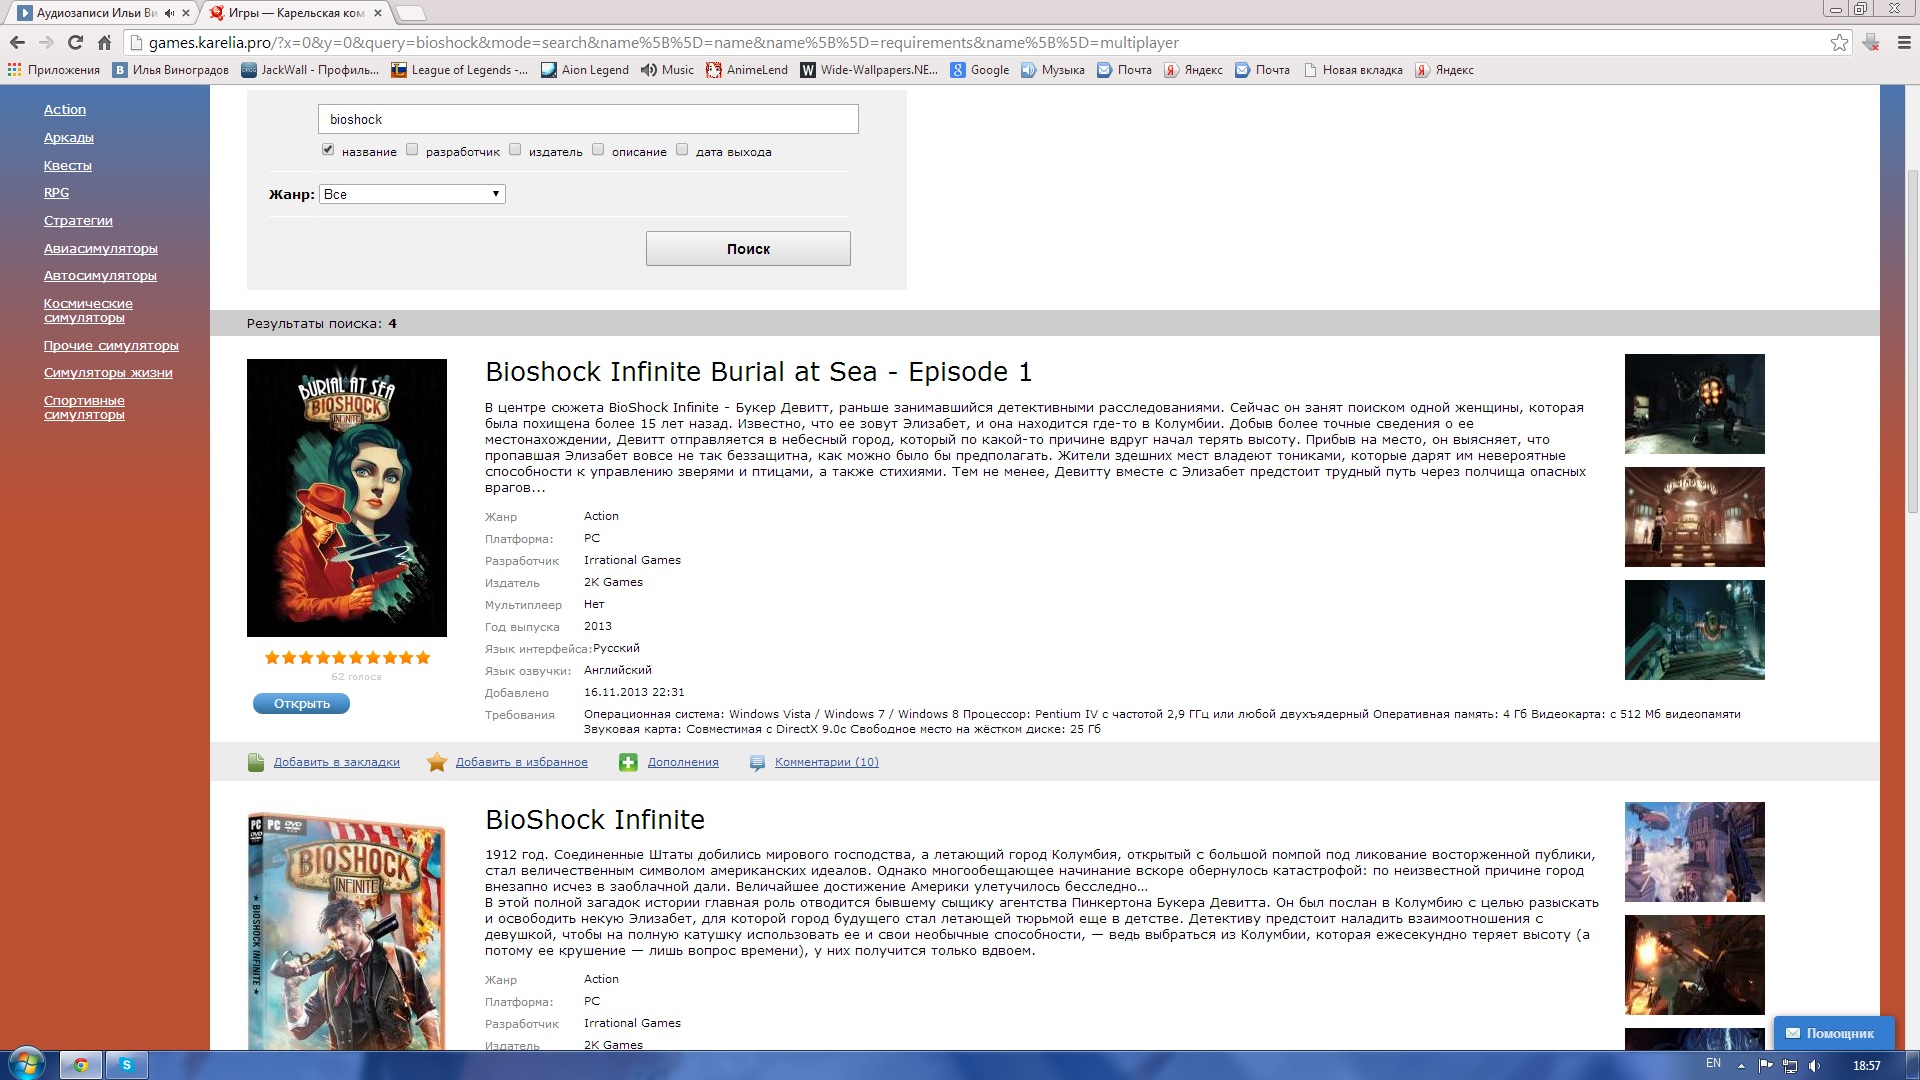Open the Стратегии category in sidebar
The height and width of the screenshot is (1080, 1920).
coord(78,221)
